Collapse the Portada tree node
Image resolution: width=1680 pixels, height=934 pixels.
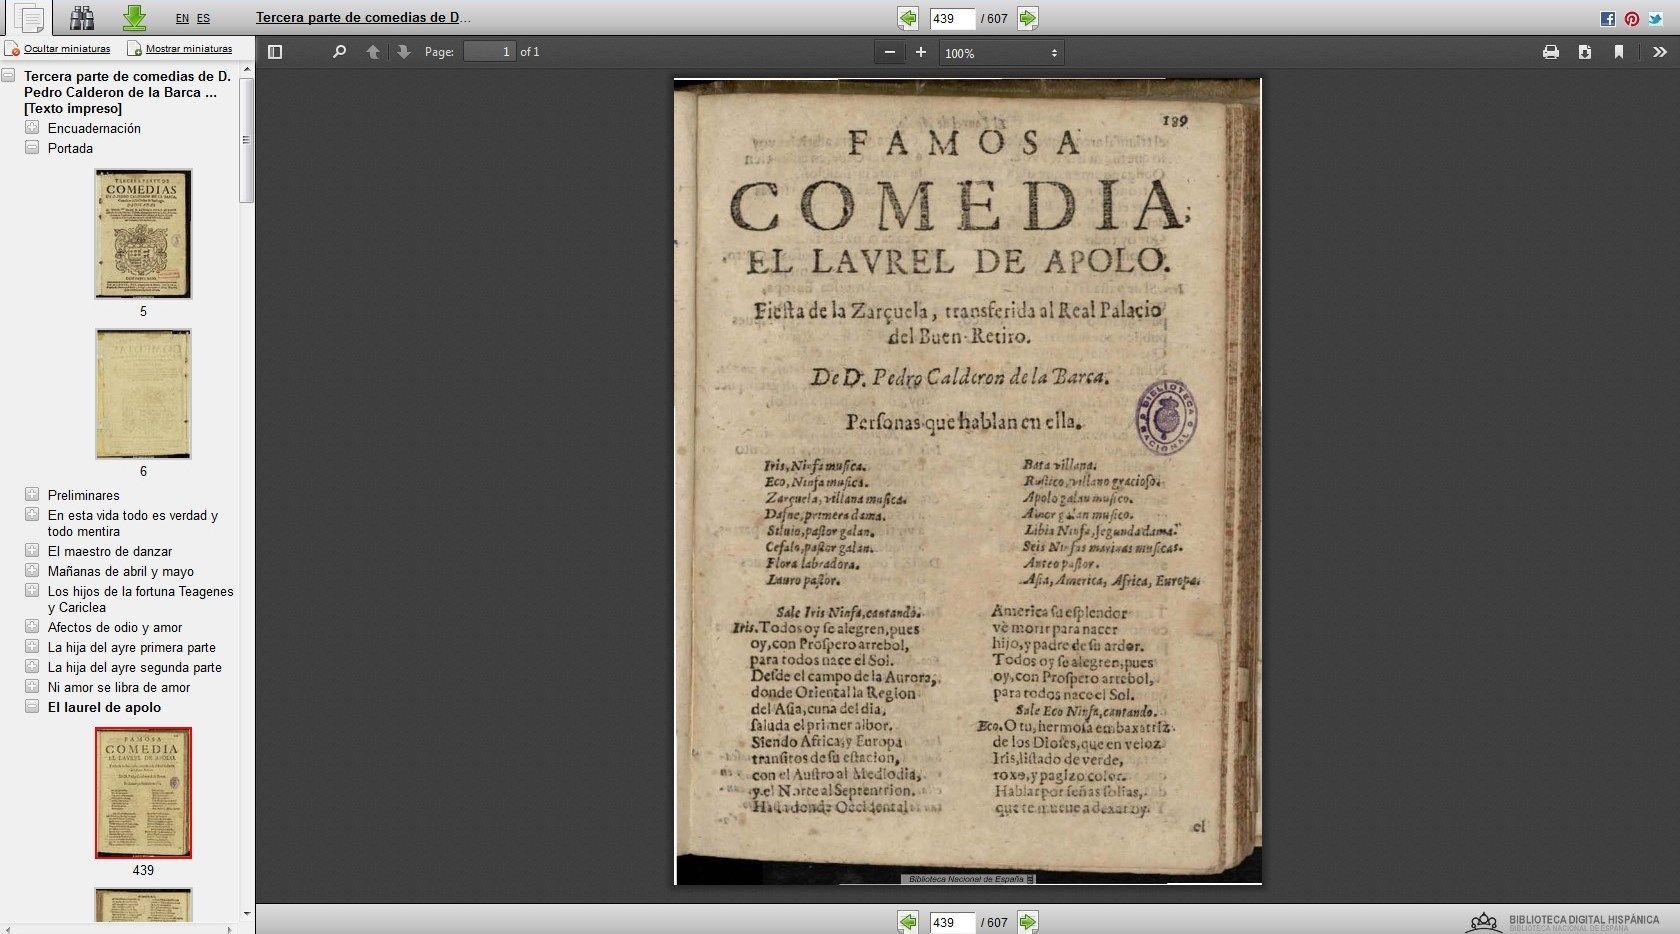[x=32, y=148]
